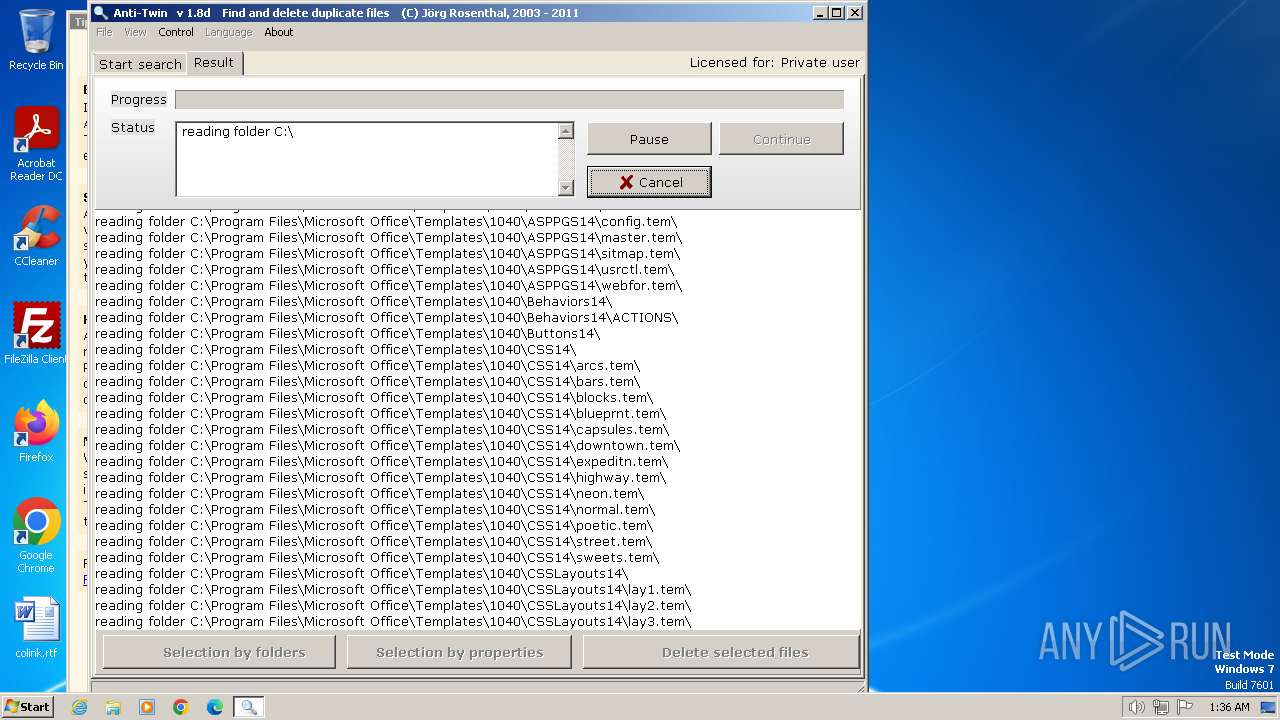
Task: Click the Anti-Twin title bar magnifier icon
Action: pyautogui.click(x=100, y=13)
